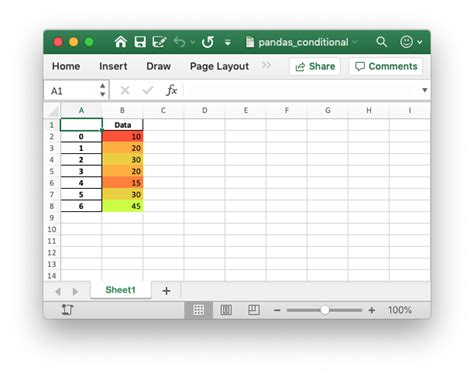
Task: Select red cell with value 10
Action: pyautogui.click(x=122, y=137)
